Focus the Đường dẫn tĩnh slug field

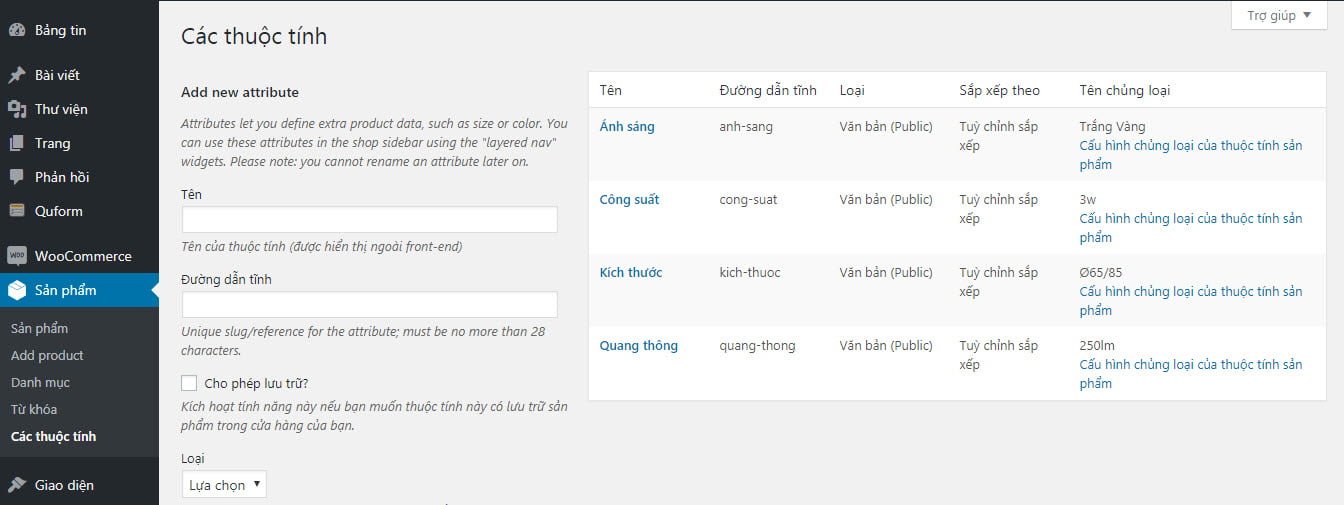[x=369, y=305]
